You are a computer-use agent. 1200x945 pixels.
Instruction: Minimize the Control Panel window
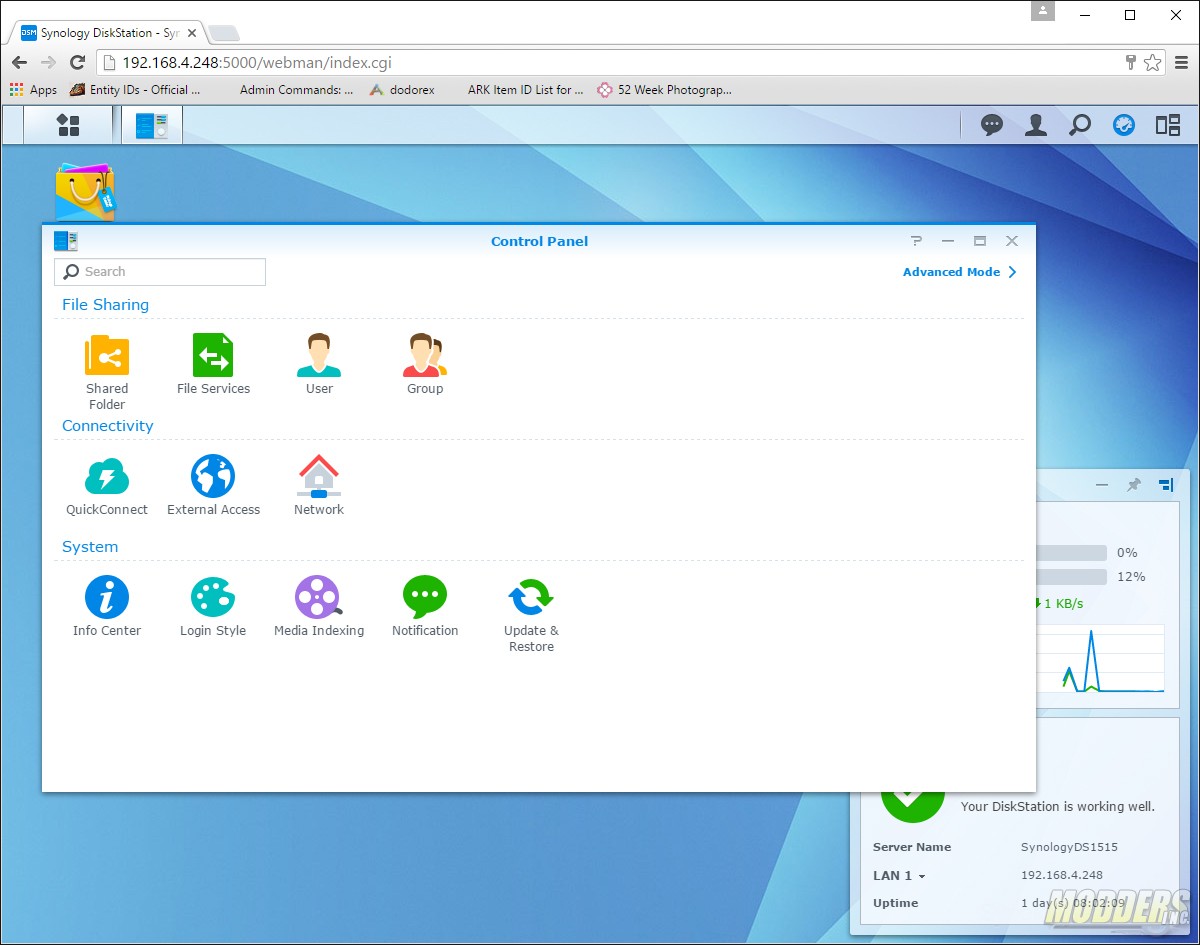pos(948,241)
